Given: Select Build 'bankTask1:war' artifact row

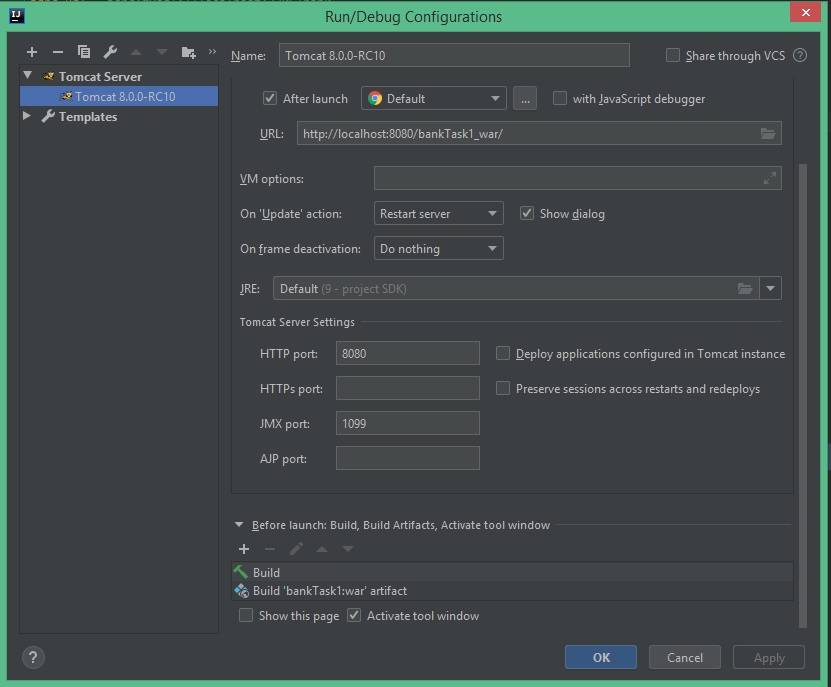Looking at the screenshot, I should tap(512, 591).
